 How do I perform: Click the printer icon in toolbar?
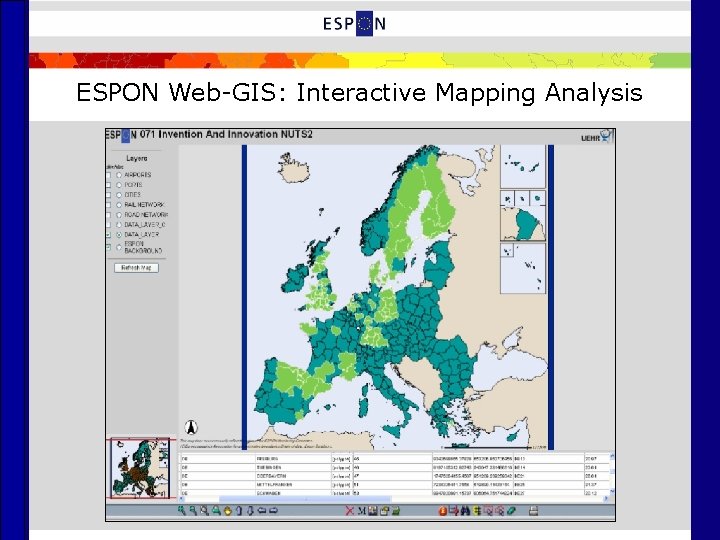[x=533, y=510]
